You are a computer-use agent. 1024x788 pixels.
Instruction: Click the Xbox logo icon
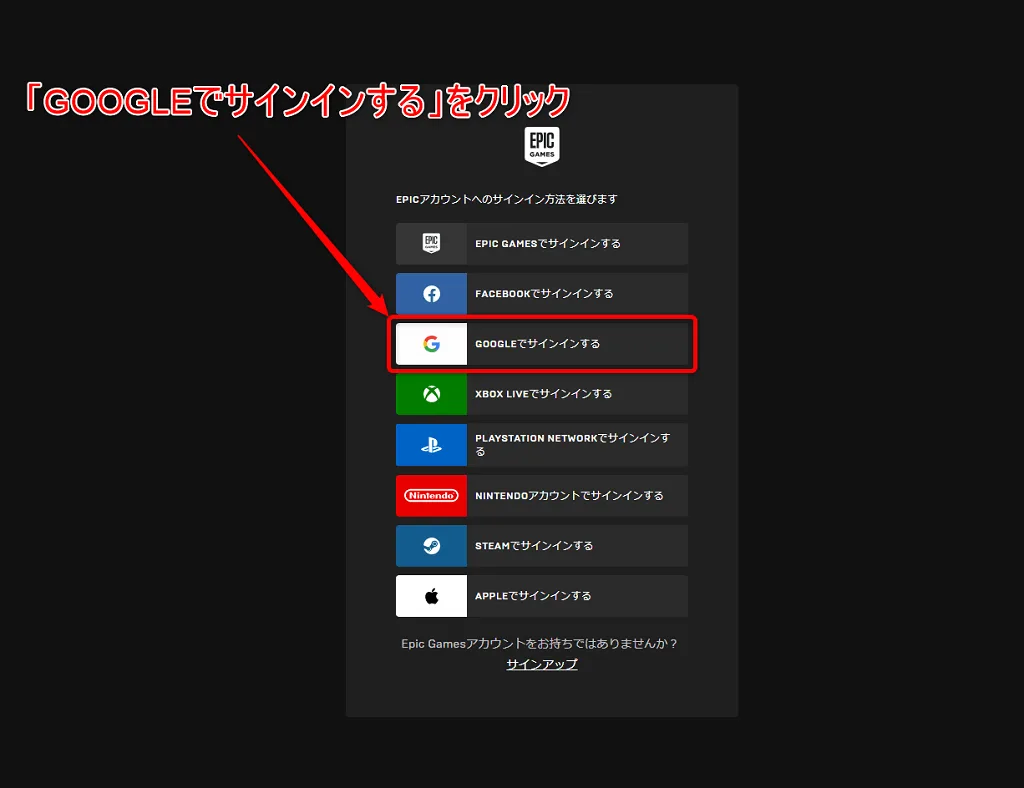pos(431,394)
